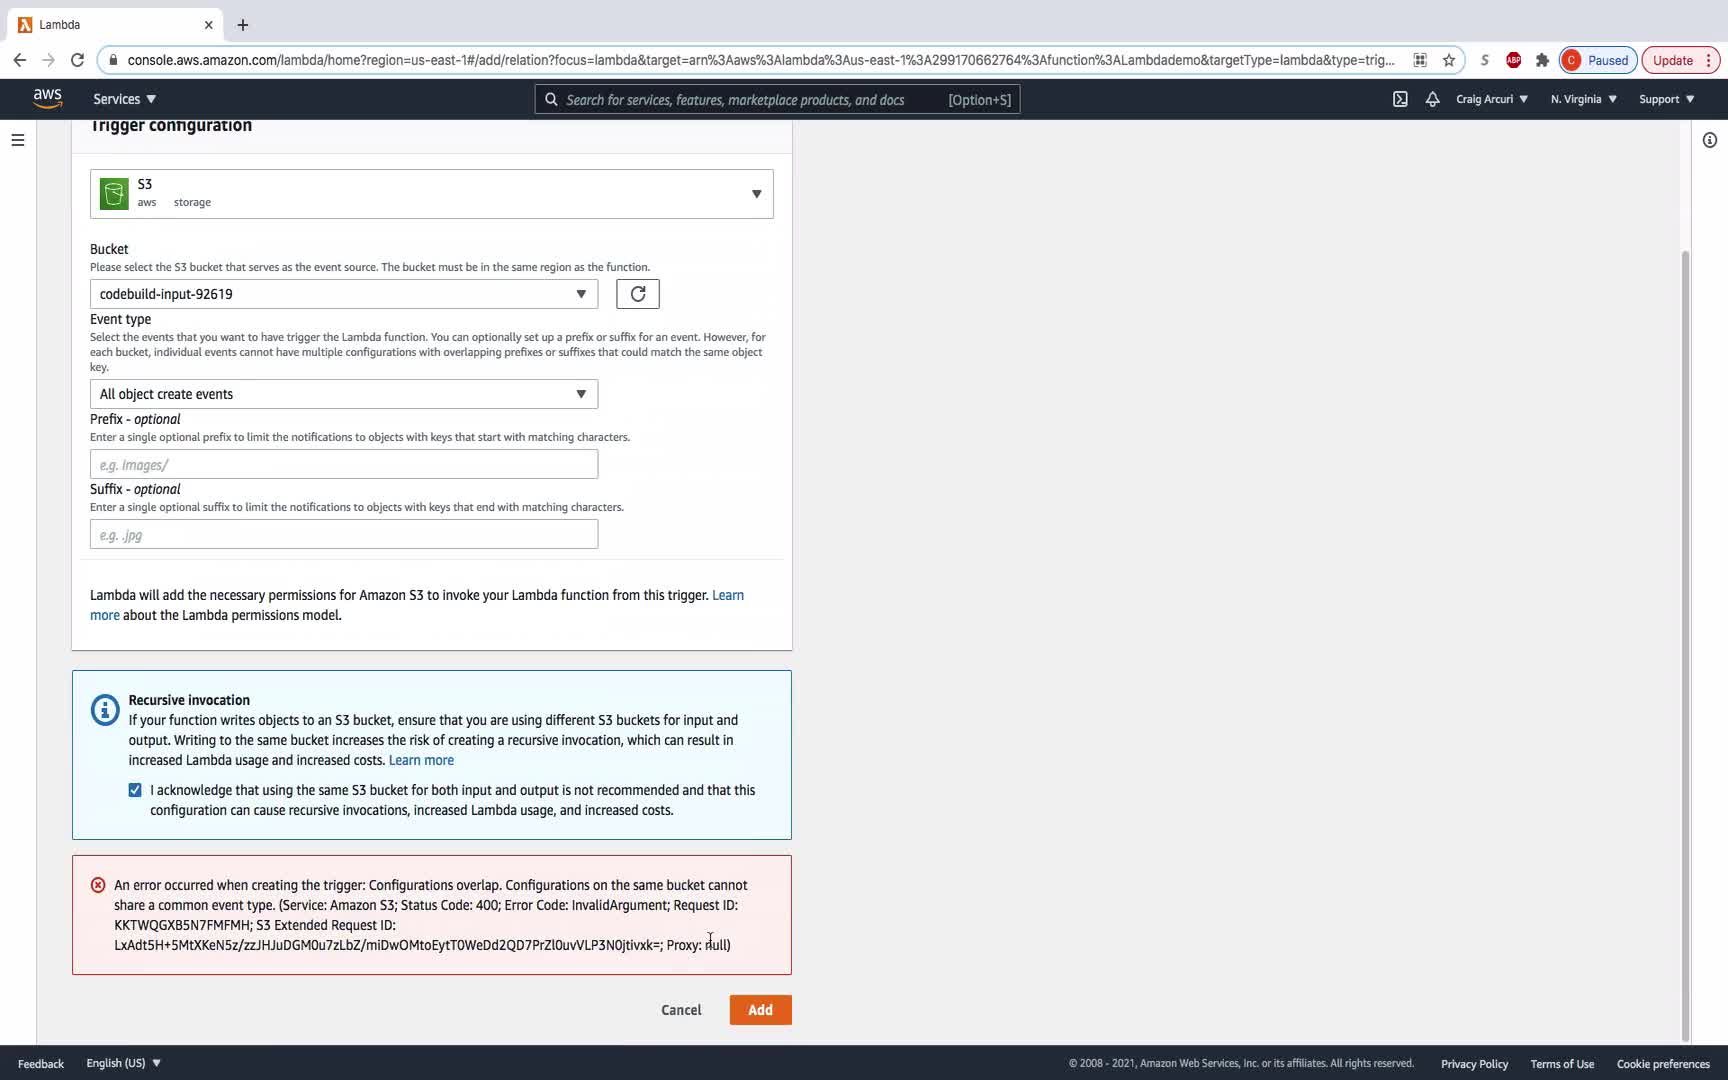Click the browser address bar URL
The height and width of the screenshot is (1080, 1728).
(760, 60)
